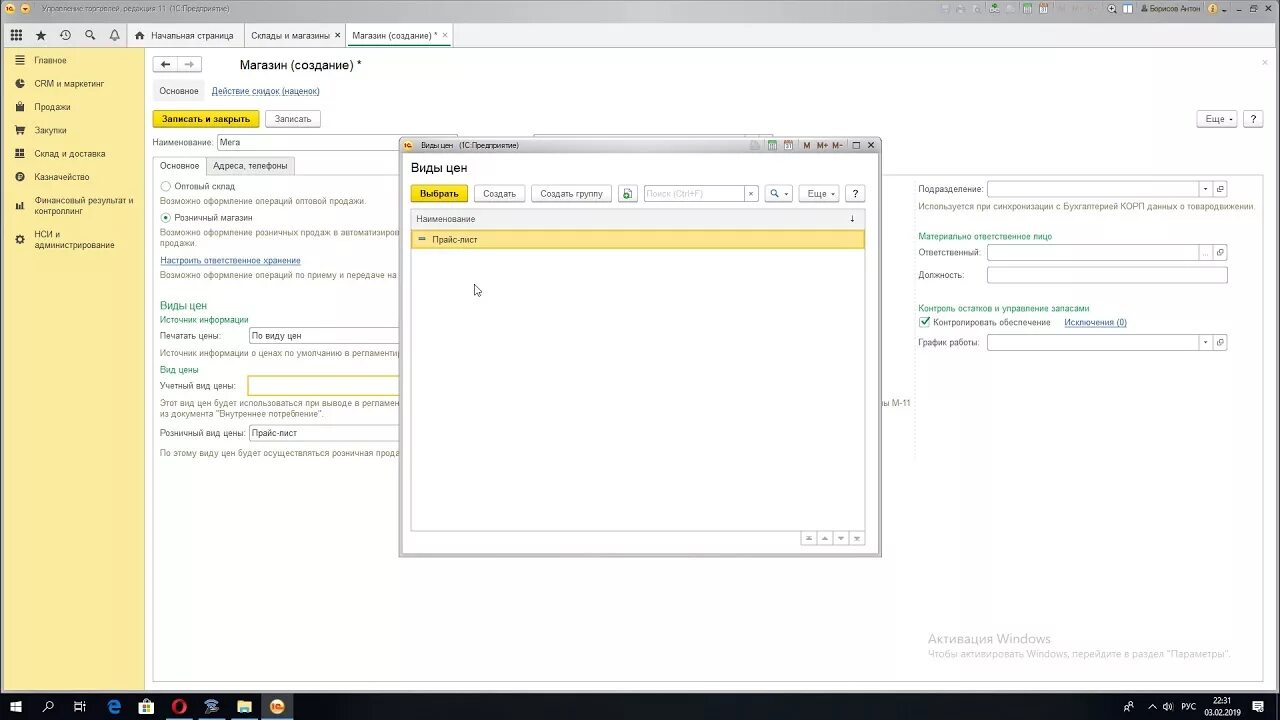
Task: Click the Должность input field
Action: coord(1107,275)
